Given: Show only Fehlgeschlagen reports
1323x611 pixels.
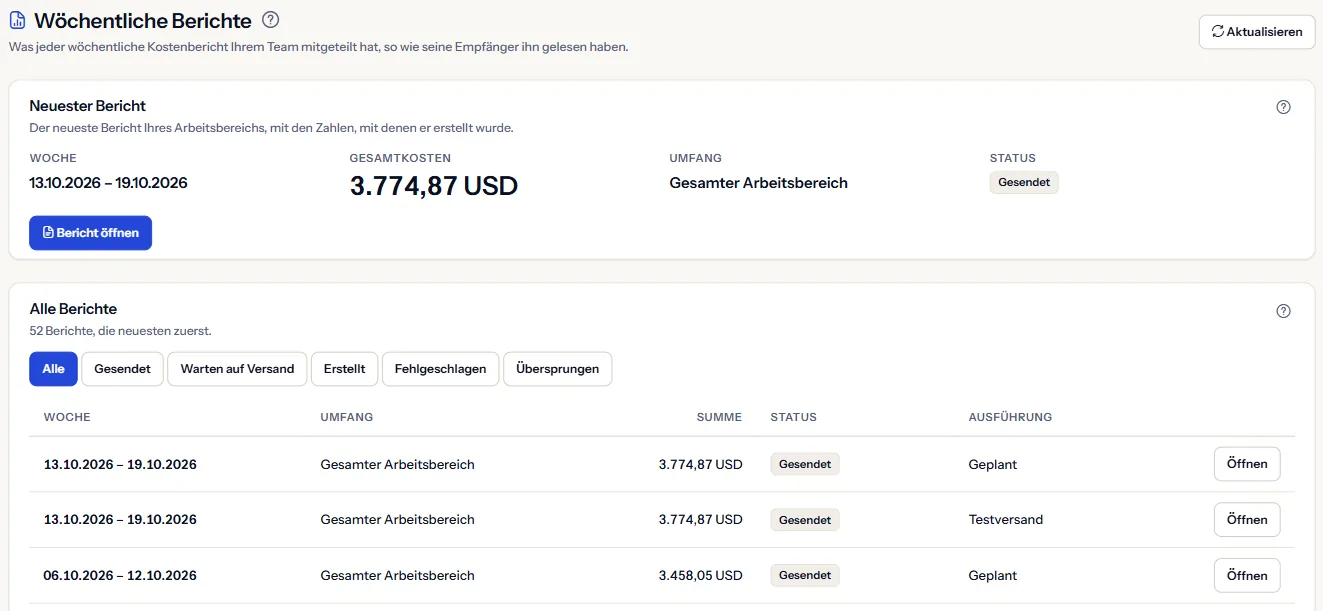Looking at the screenshot, I should pos(440,369).
